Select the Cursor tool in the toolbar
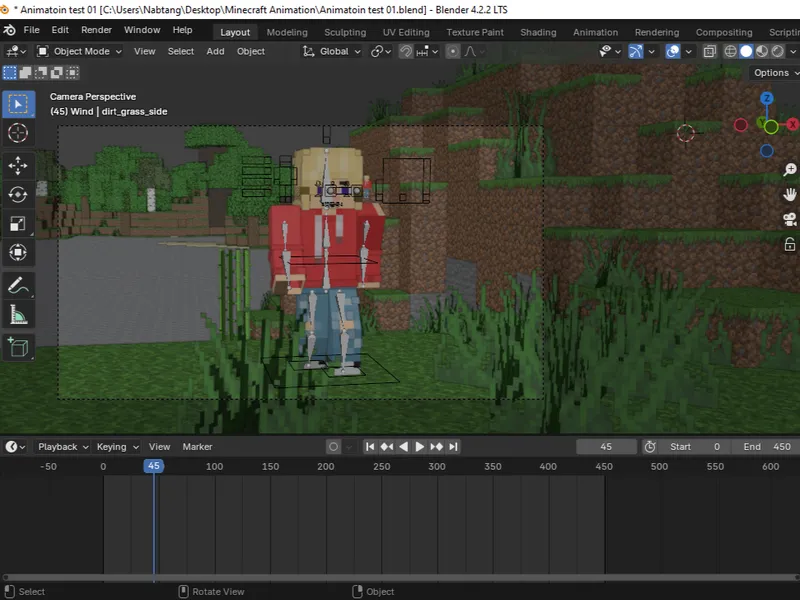The height and width of the screenshot is (600, 800). 18,133
